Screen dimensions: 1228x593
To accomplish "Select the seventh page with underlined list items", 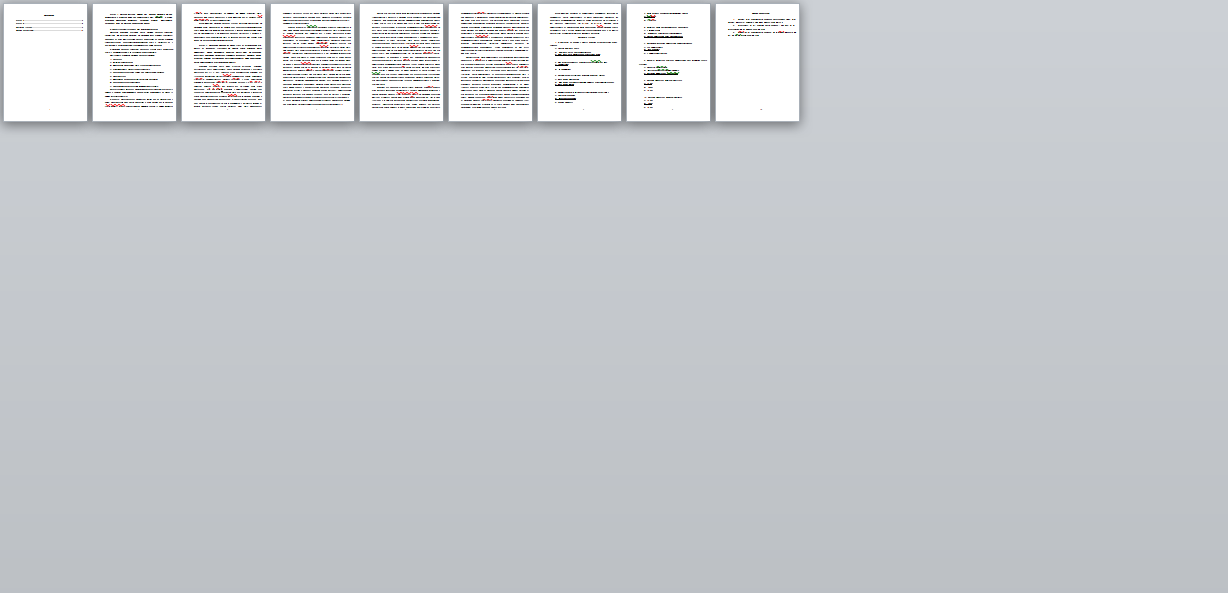I will (x=579, y=62).
